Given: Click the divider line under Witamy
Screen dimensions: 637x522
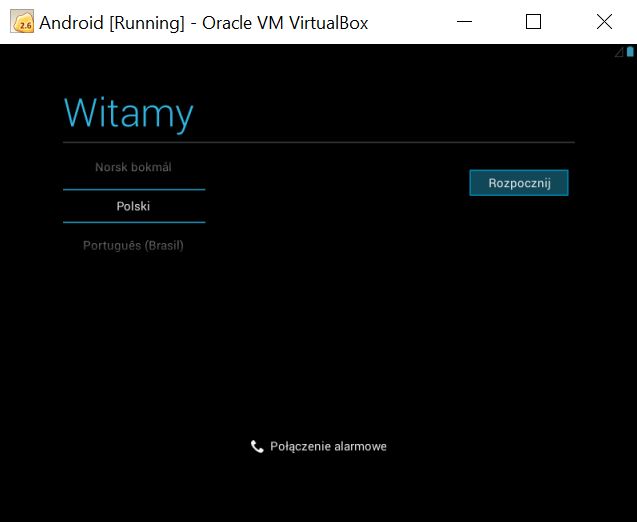Looking at the screenshot, I should [x=318, y=143].
